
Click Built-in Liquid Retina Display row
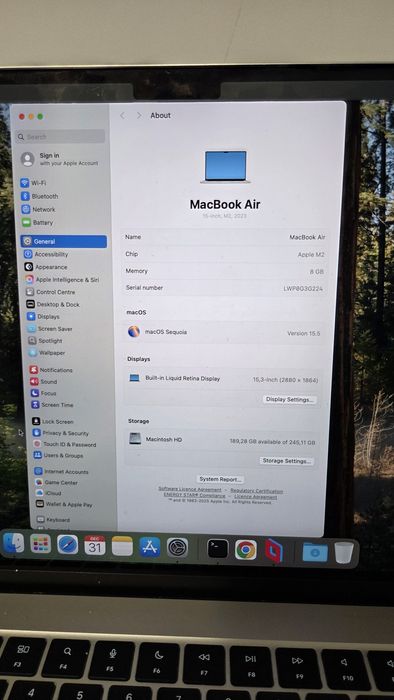(223, 379)
